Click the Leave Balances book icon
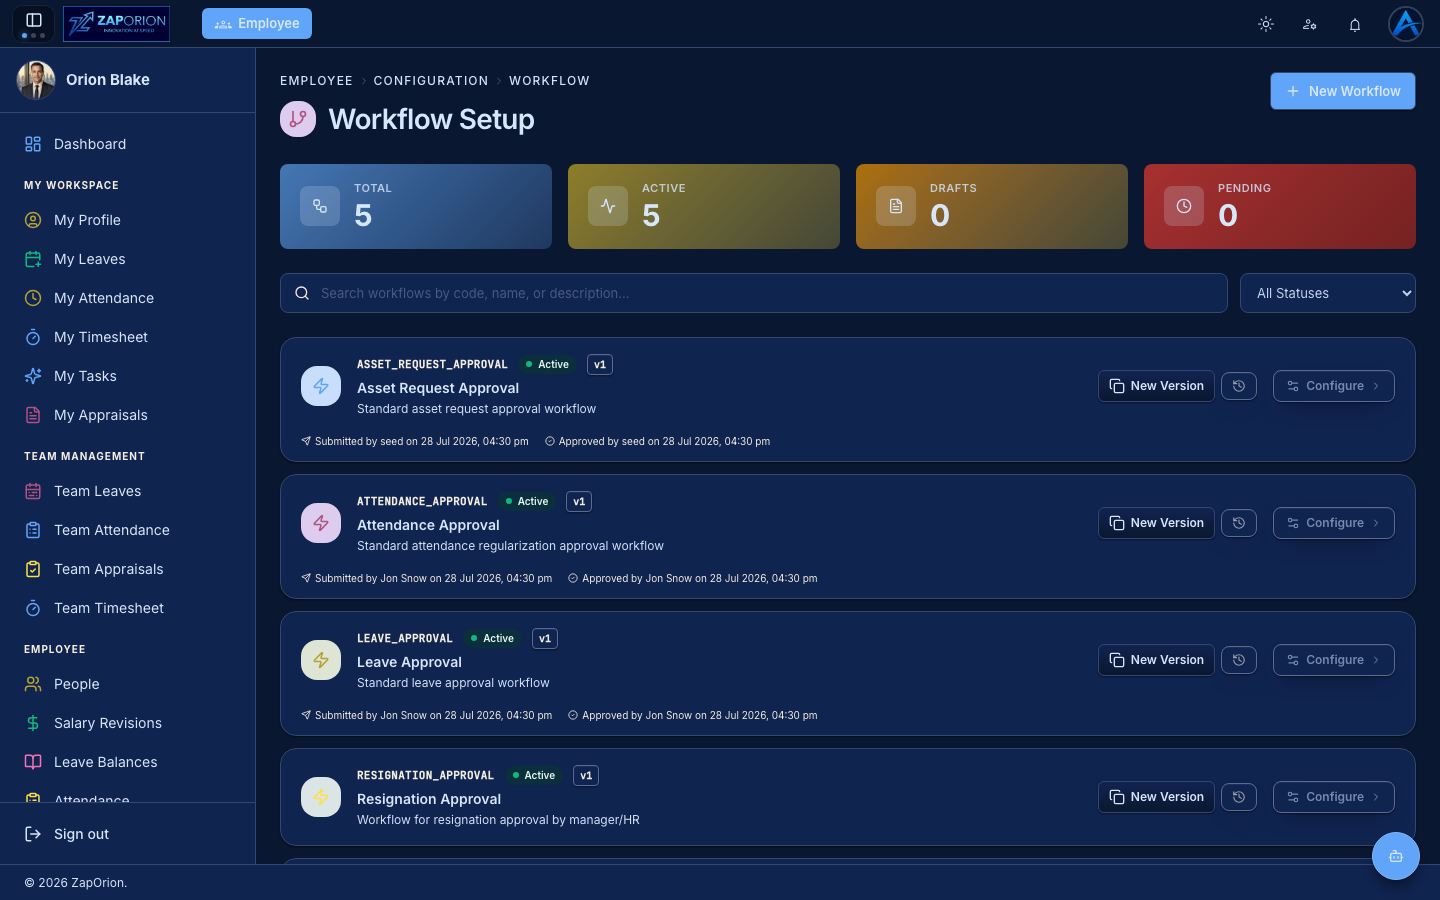This screenshot has height=900, width=1440. (x=33, y=762)
